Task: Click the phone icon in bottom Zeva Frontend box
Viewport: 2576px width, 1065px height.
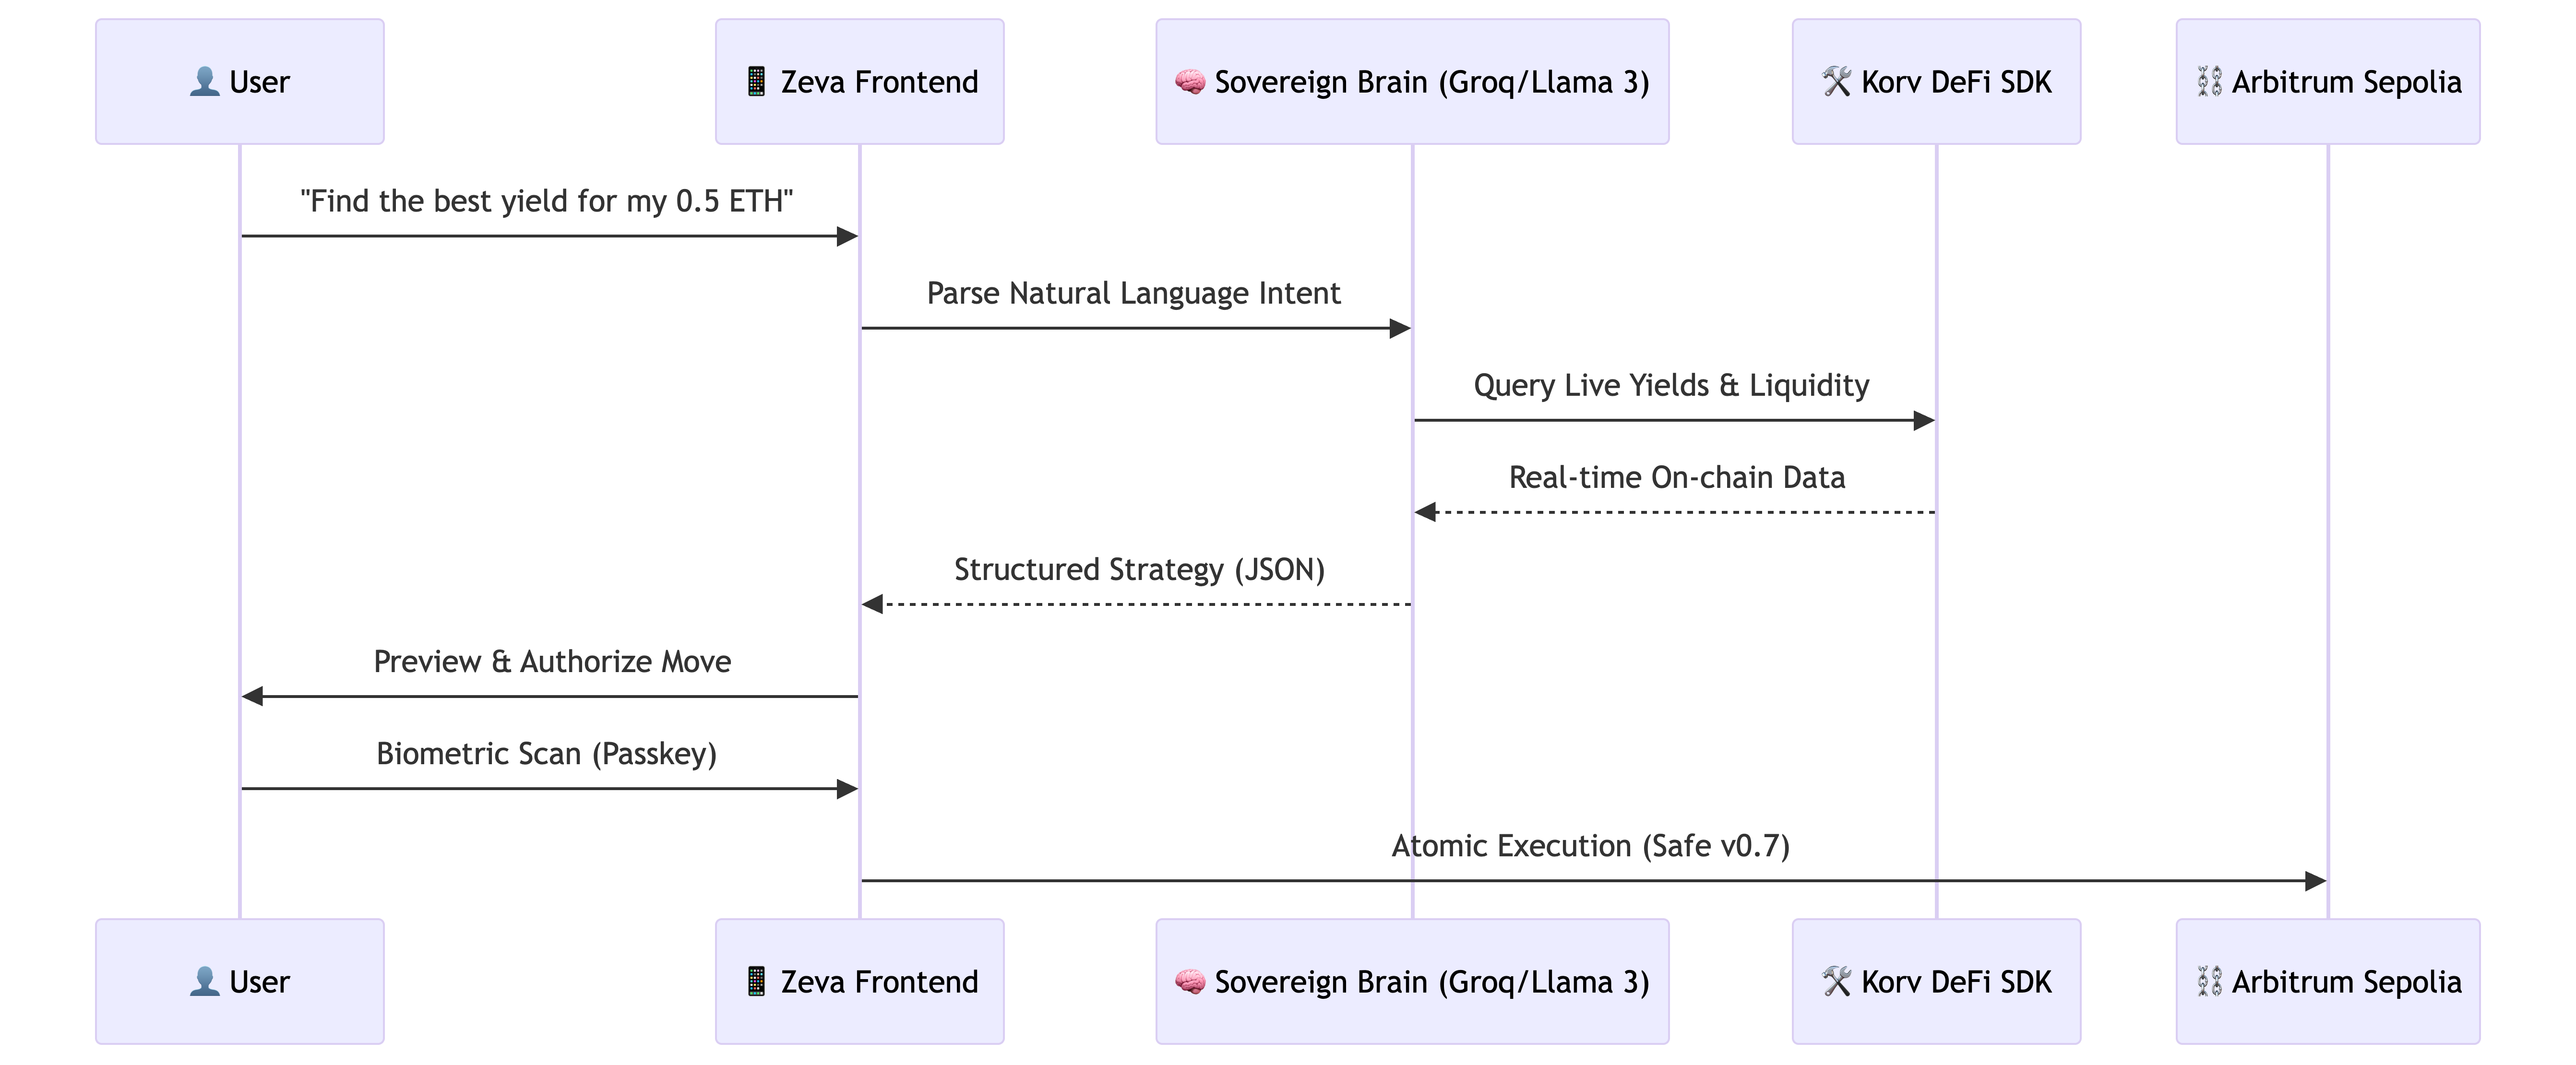Action: tap(756, 981)
